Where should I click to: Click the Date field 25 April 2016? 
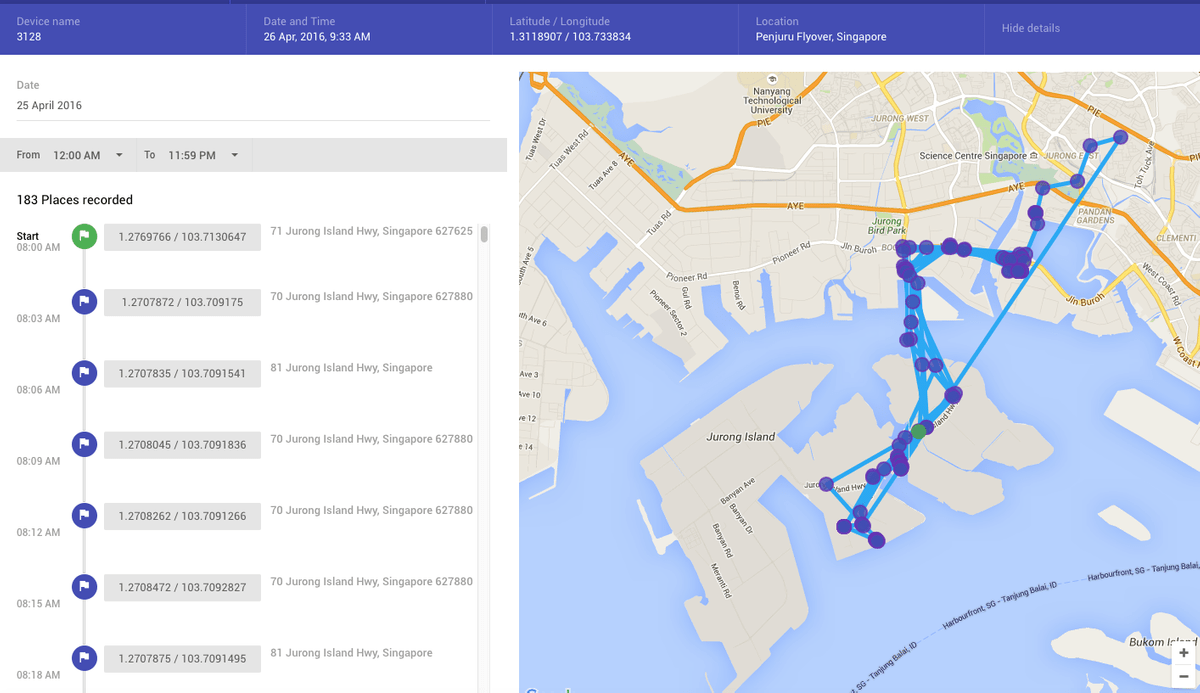point(253,105)
